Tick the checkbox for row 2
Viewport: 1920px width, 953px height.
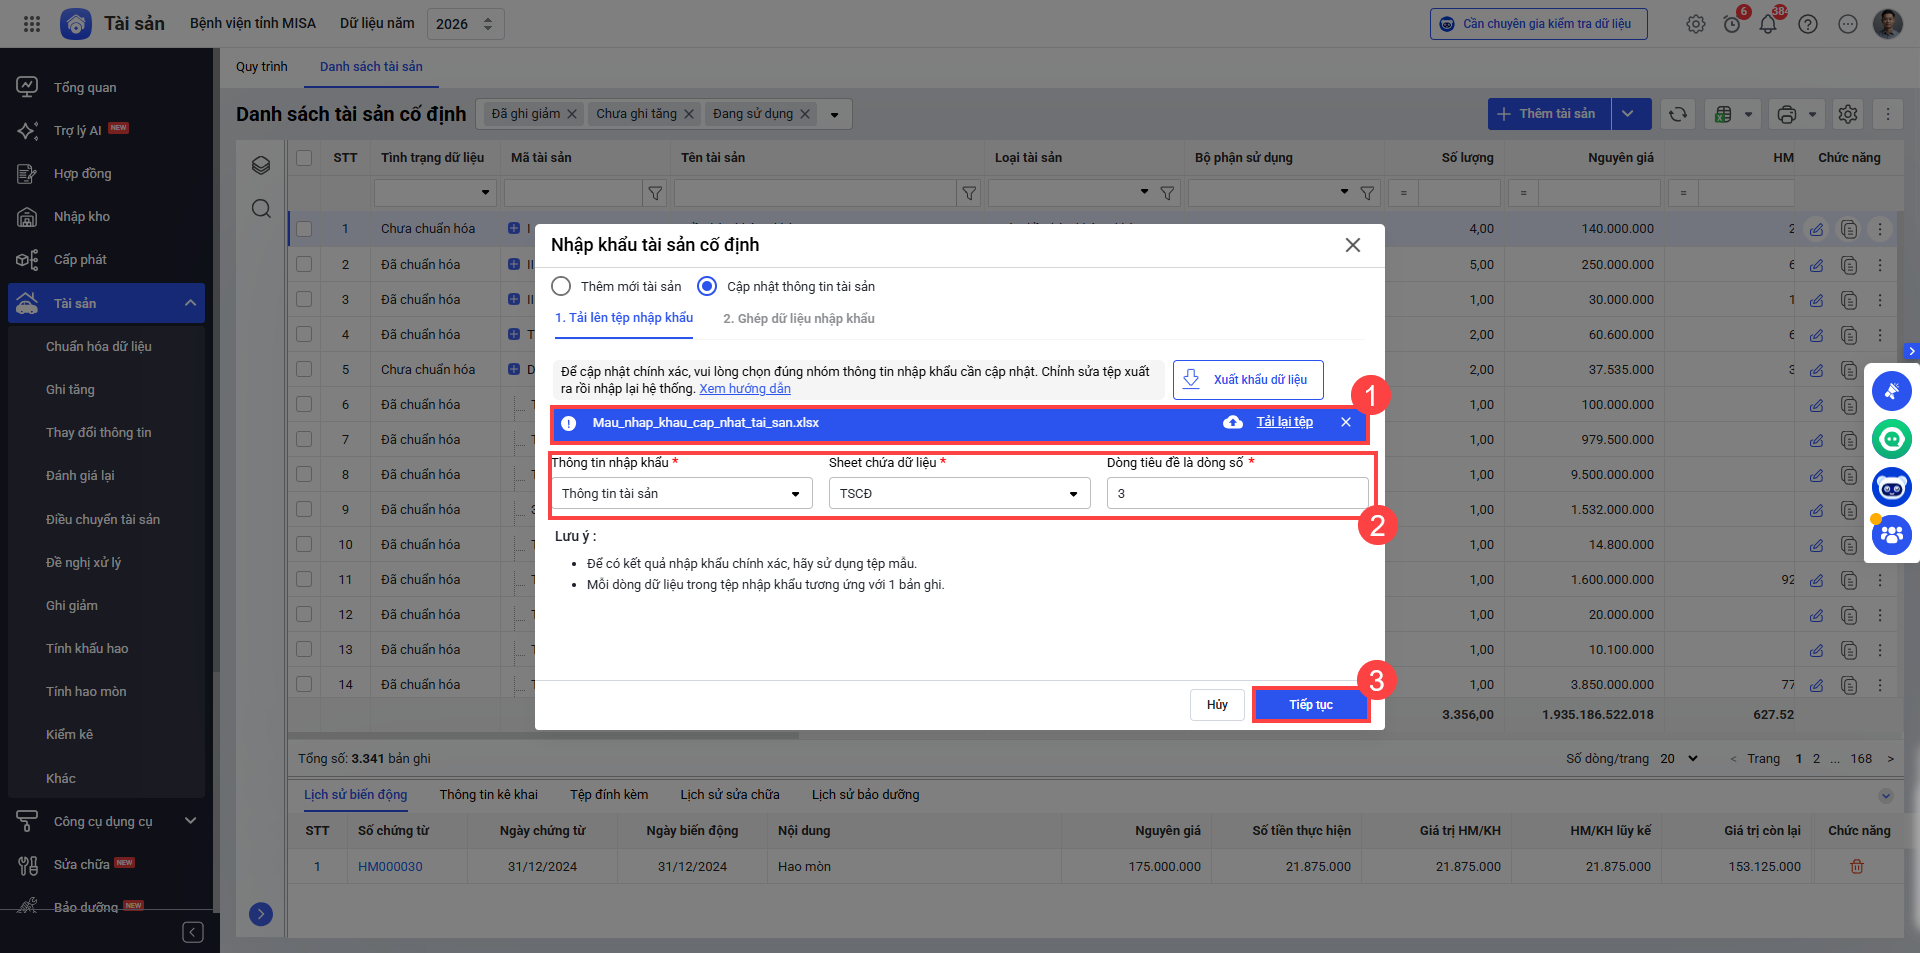304,265
